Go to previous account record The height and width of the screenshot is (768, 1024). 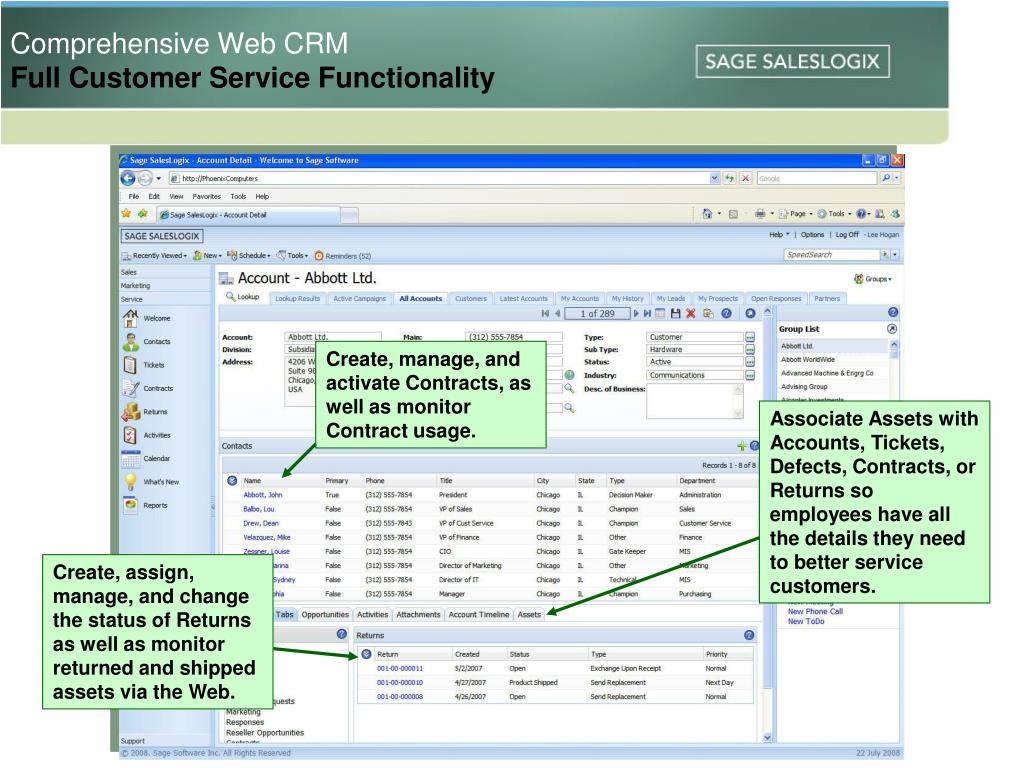[557, 314]
